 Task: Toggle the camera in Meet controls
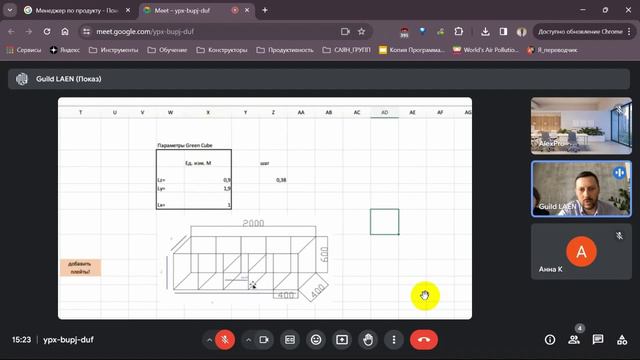pyautogui.click(x=264, y=340)
